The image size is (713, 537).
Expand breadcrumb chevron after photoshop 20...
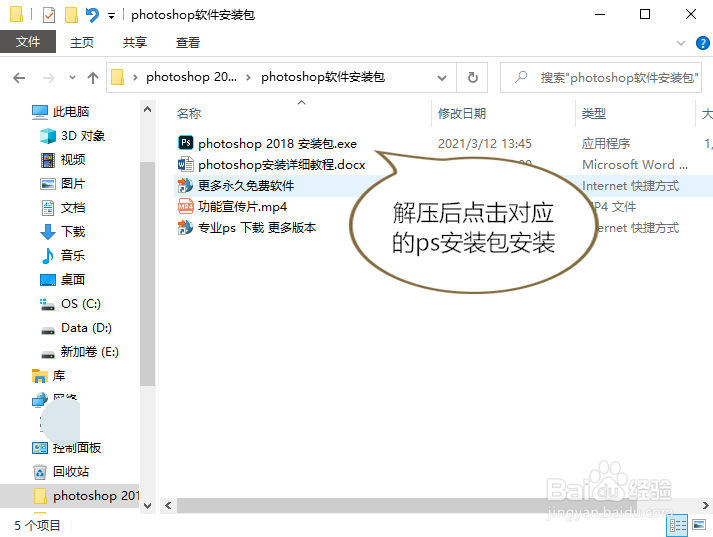pos(248,78)
